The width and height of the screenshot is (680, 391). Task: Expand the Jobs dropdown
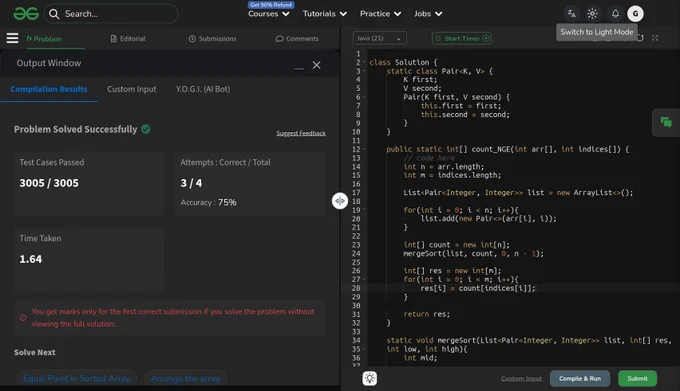[x=428, y=14]
